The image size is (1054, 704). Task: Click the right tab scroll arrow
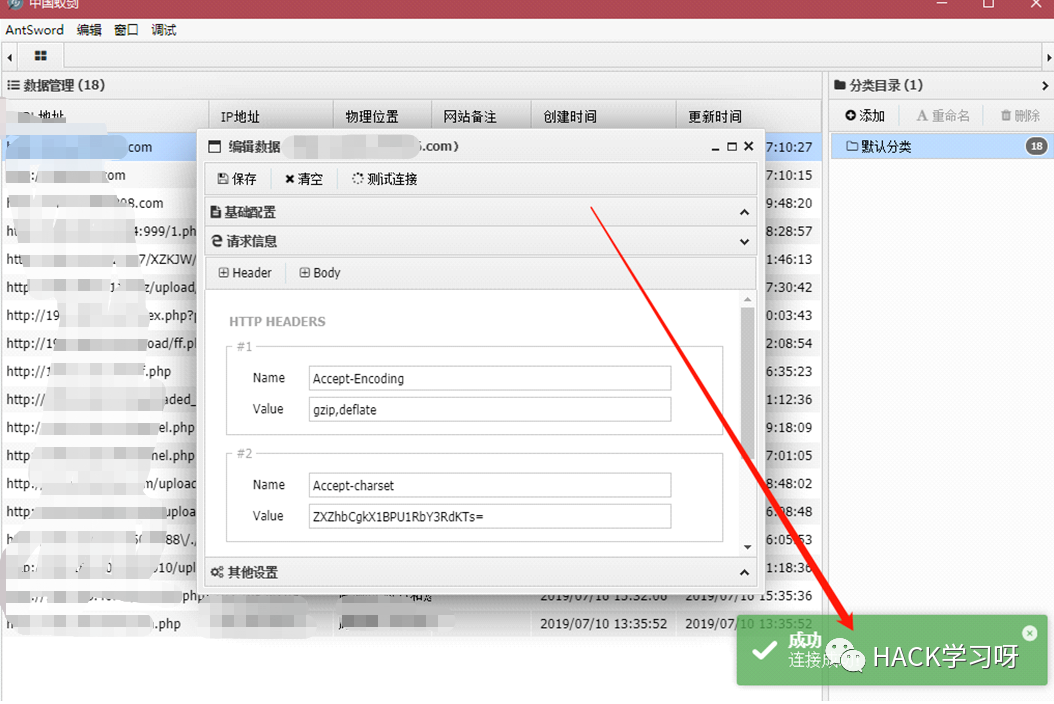tap(1048, 57)
